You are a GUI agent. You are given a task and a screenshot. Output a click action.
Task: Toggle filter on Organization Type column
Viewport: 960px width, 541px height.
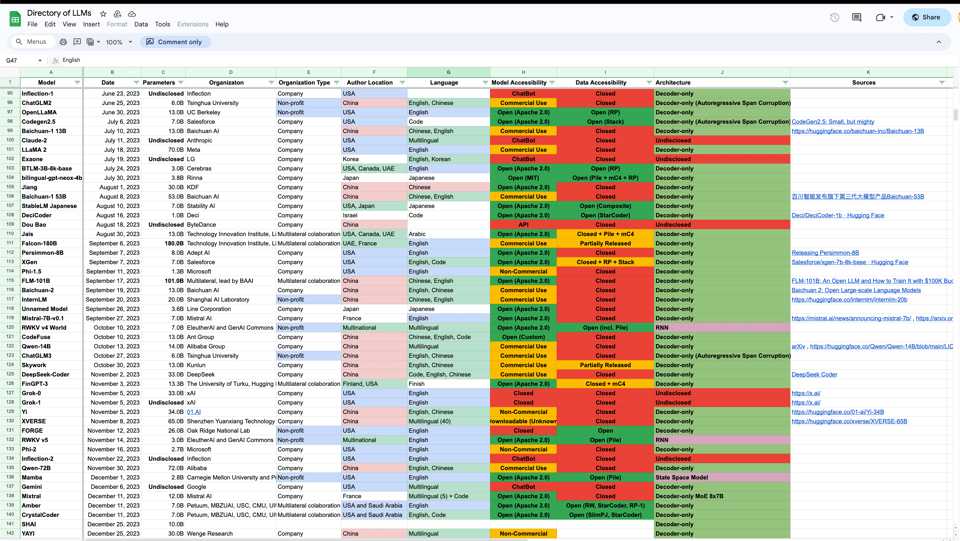pos(336,83)
